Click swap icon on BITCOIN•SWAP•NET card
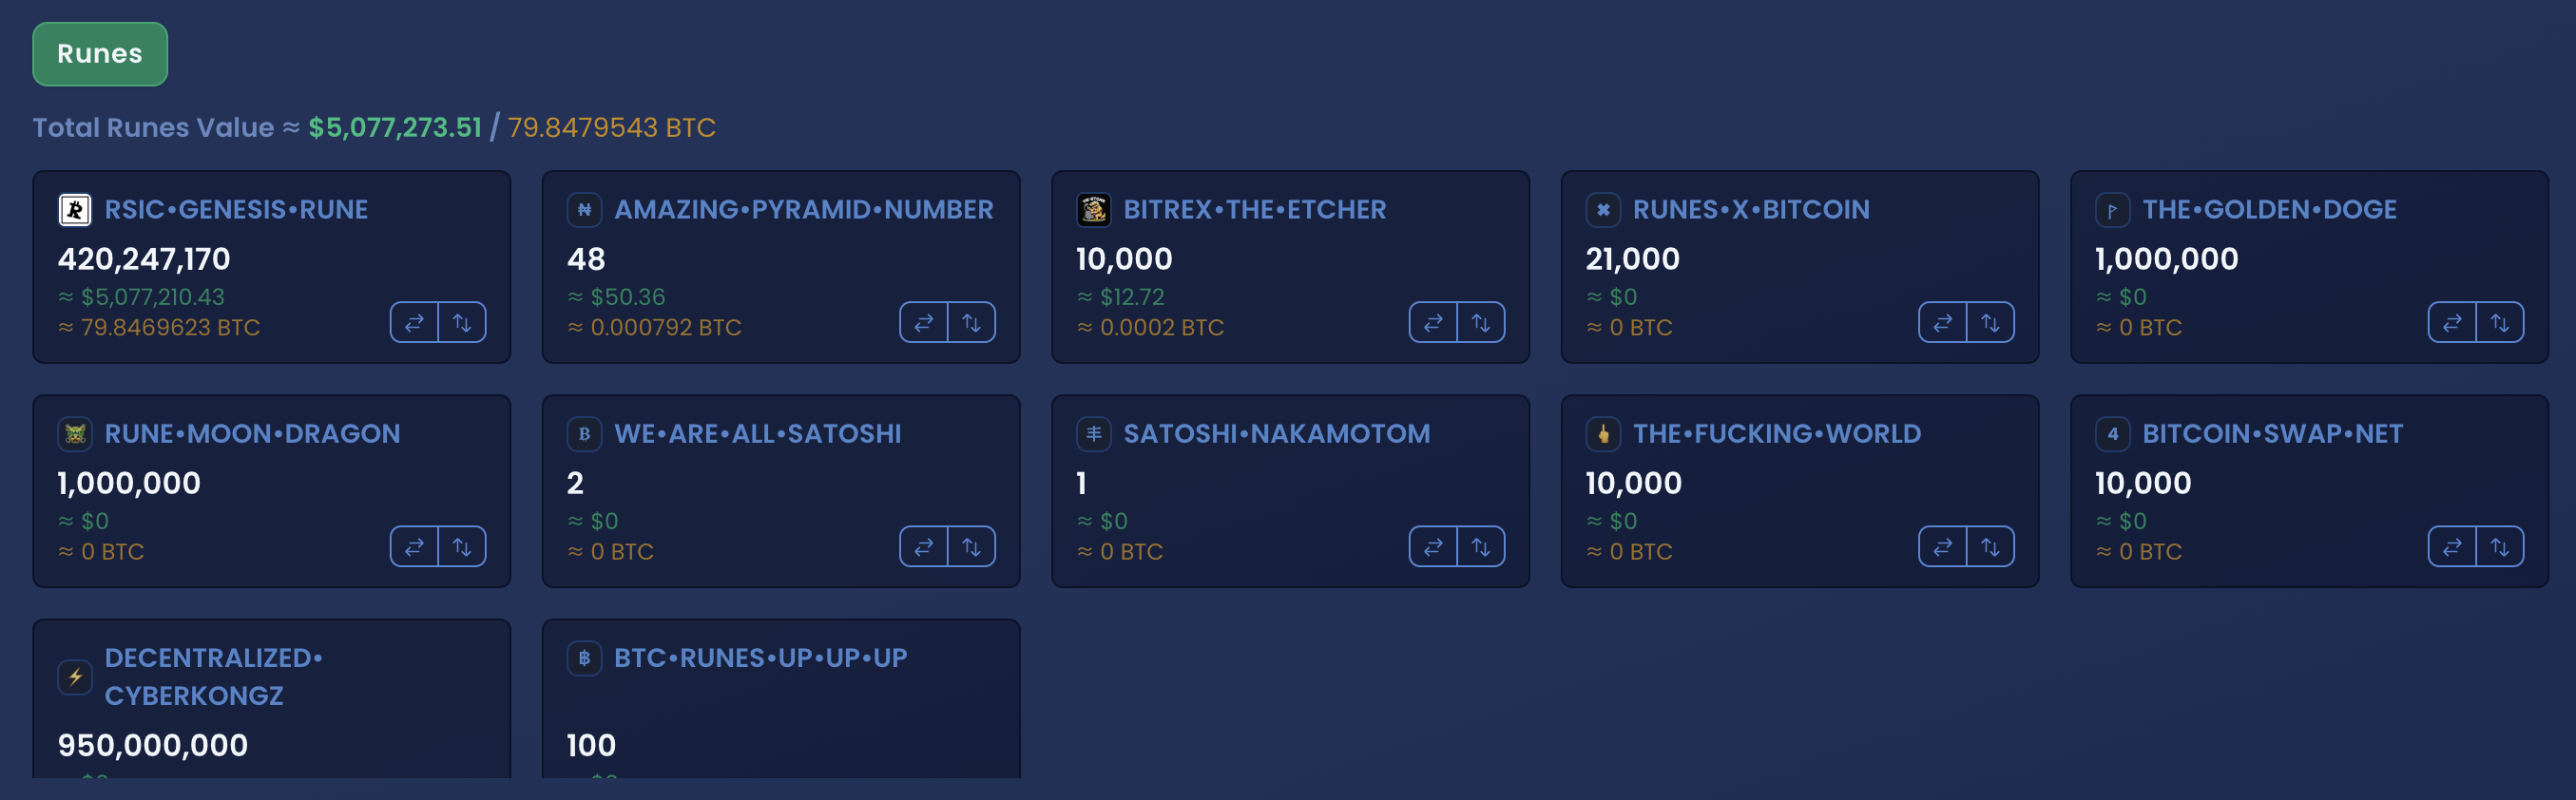This screenshot has height=800, width=2576. 2452,546
